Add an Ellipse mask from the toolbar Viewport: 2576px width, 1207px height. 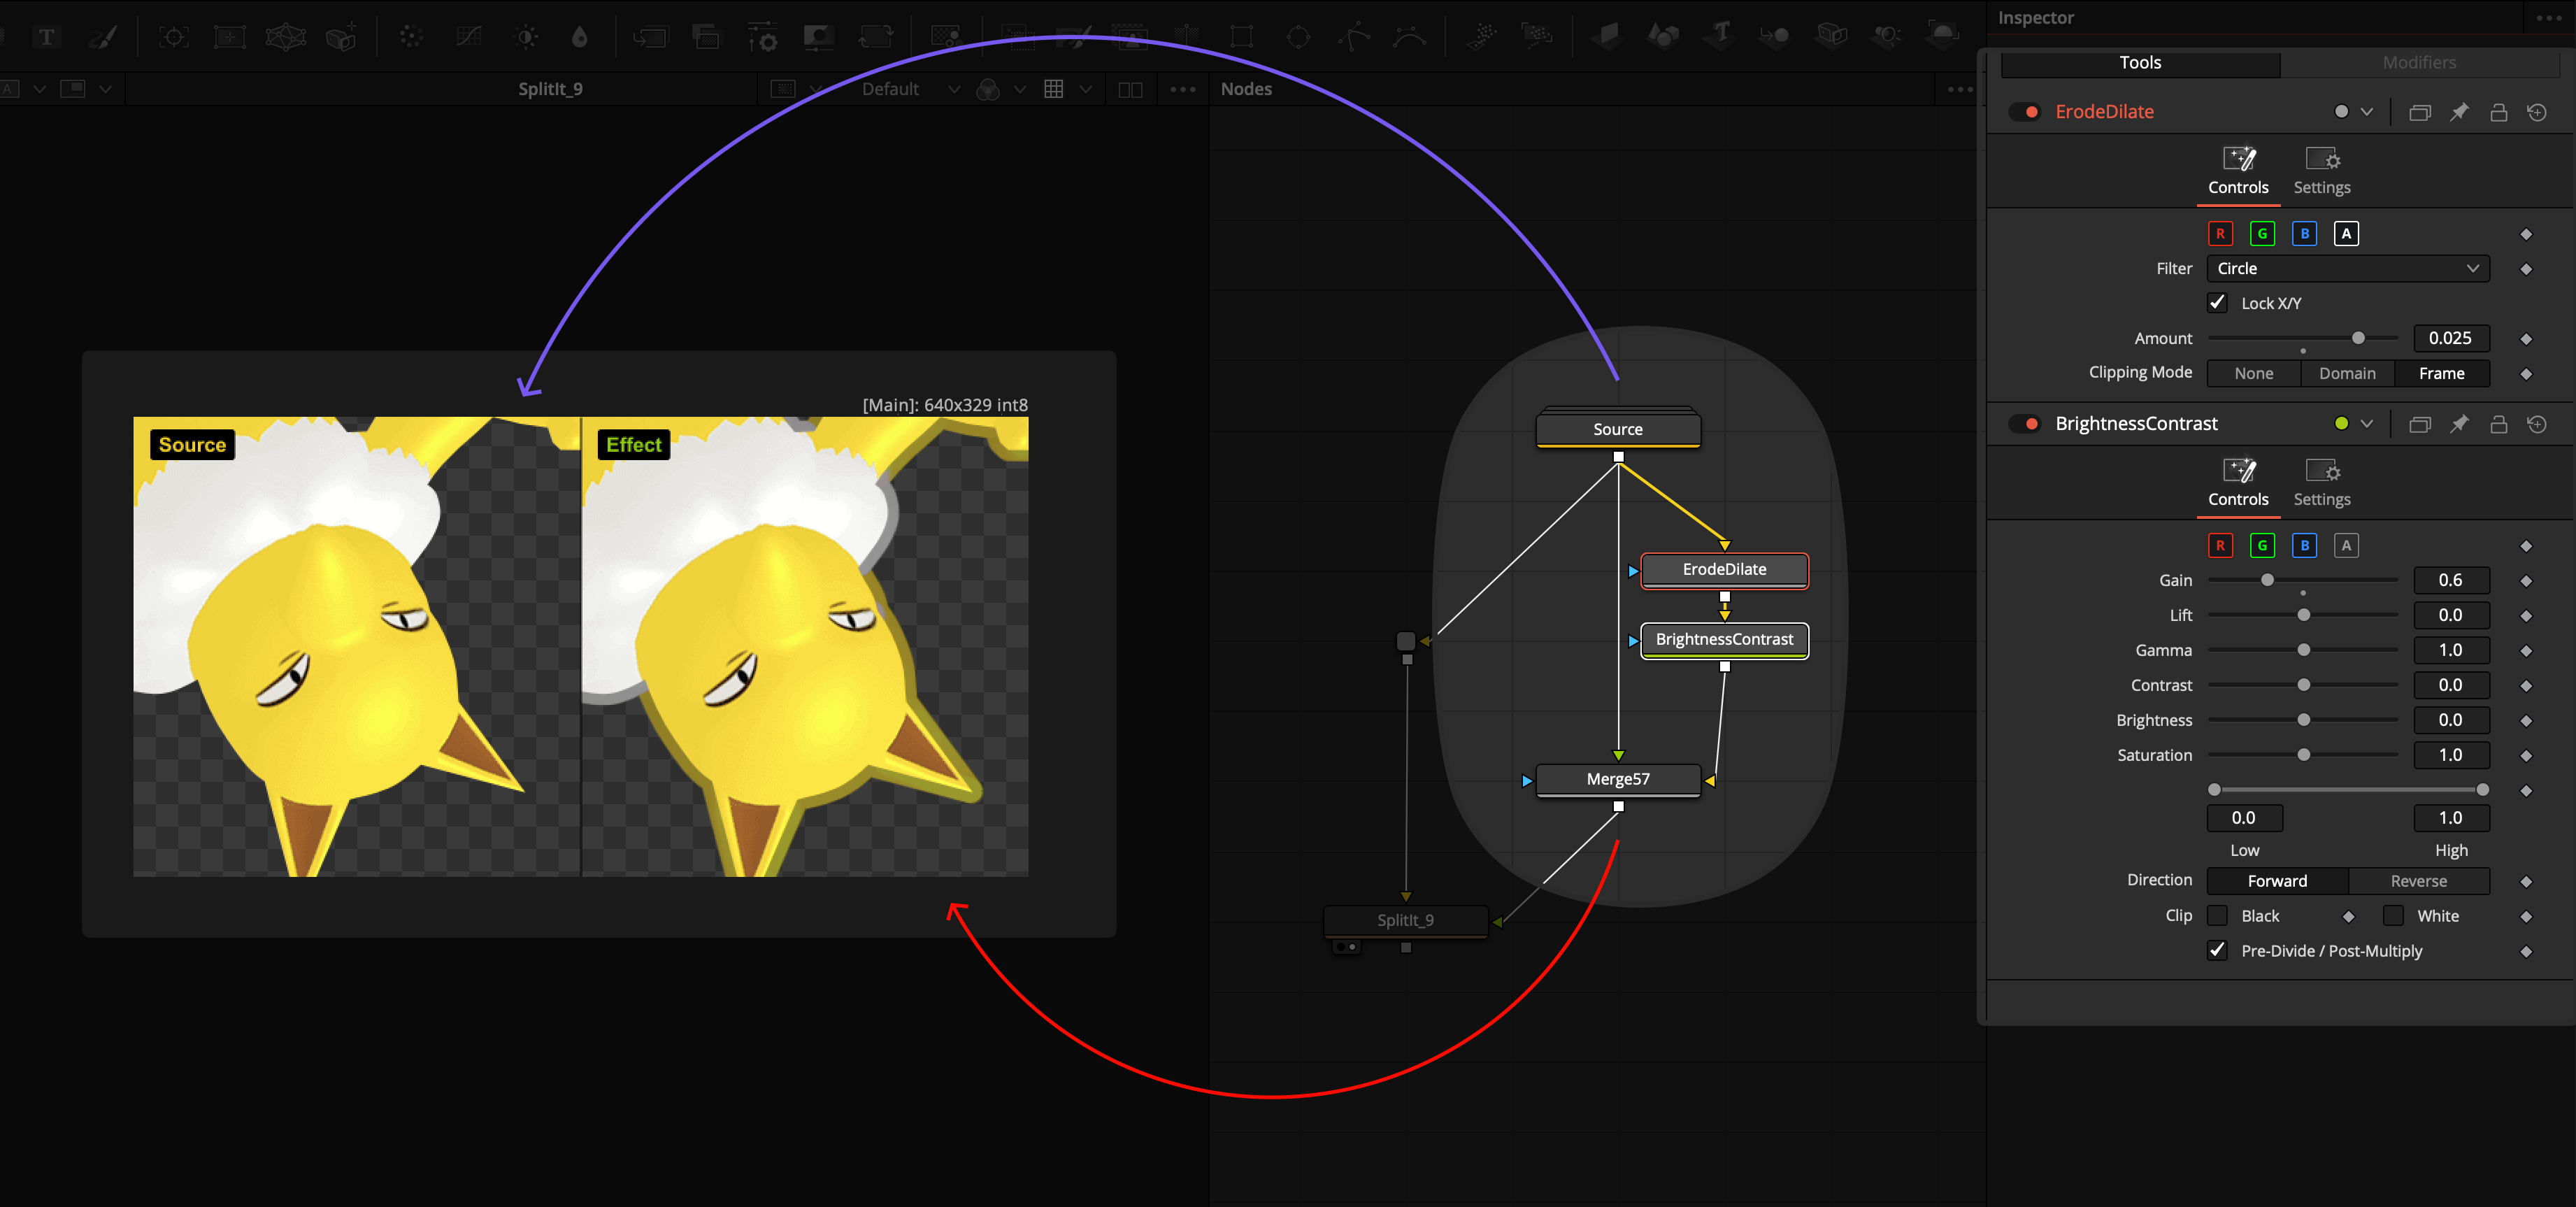click(1298, 38)
